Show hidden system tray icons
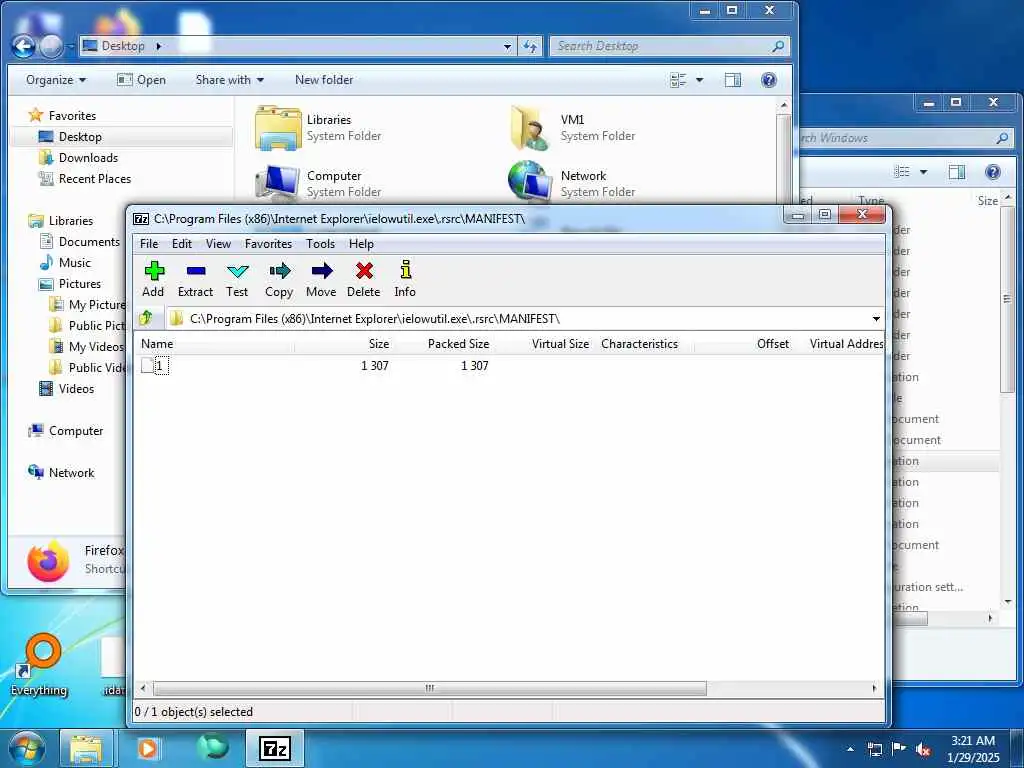1024x768 pixels. click(850, 750)
